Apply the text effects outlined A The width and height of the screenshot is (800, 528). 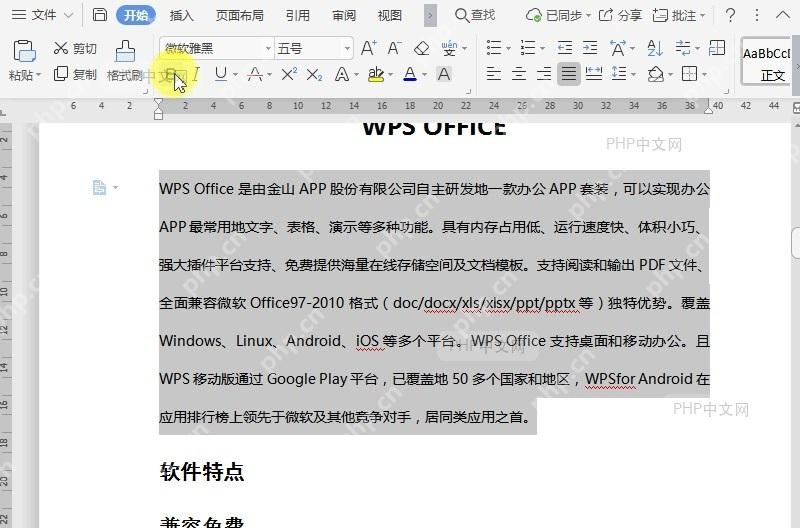[341, 74]
